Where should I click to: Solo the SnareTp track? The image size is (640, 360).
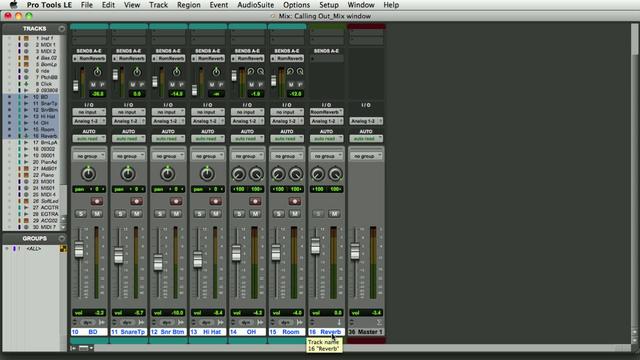120,214
